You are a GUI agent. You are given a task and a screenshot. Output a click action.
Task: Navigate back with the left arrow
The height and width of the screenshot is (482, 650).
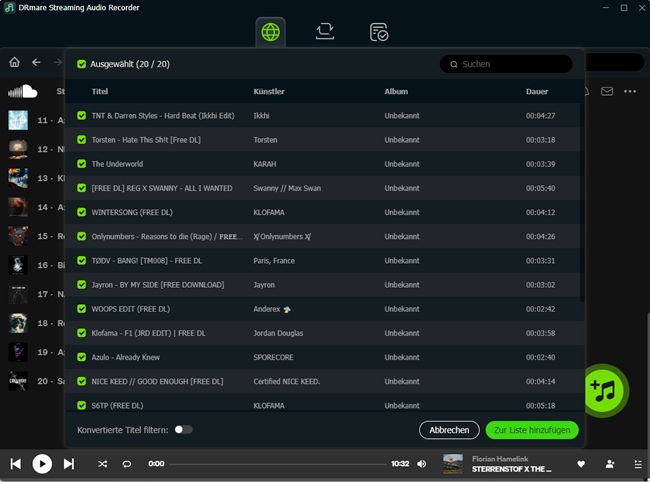pyautogui.click(x=36, y=62)
